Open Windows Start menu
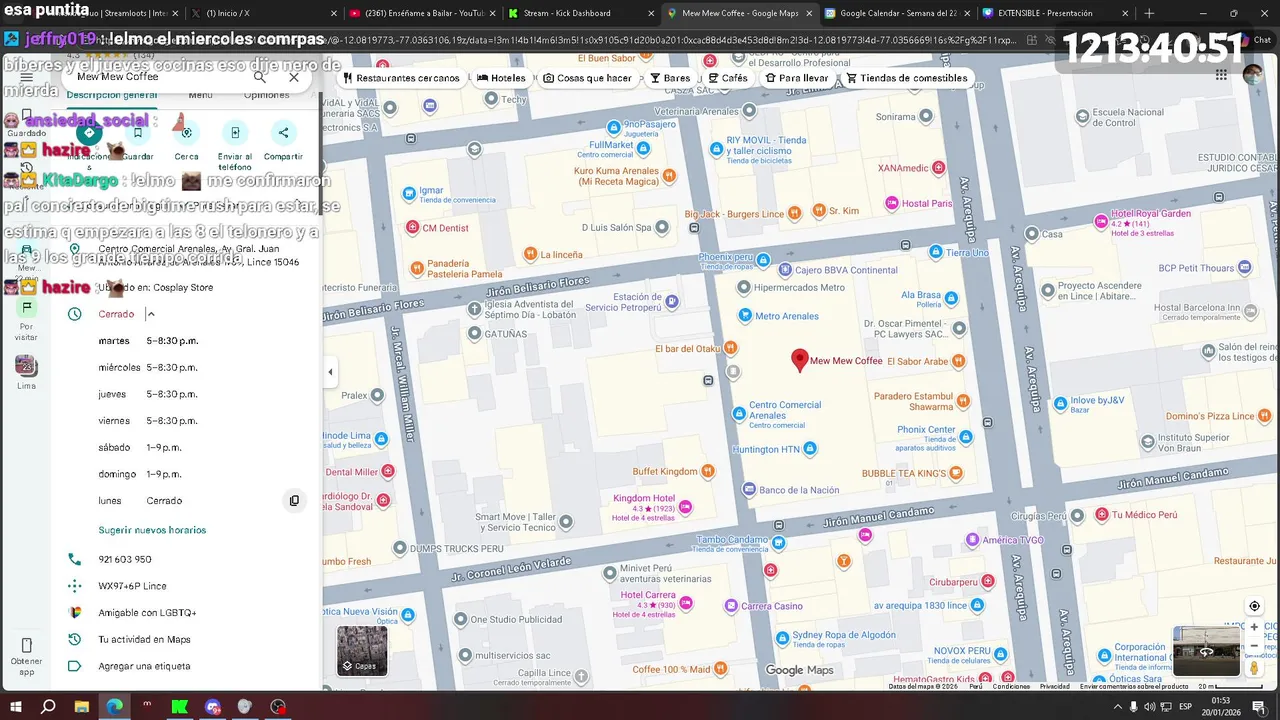Image resolution: width=1280 pixels, height=720 pixels. point(15,707)
